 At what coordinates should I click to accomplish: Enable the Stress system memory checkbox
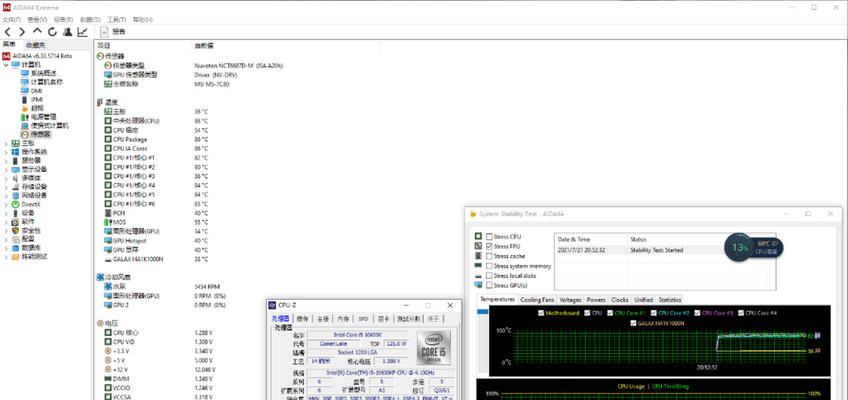click(x=489, y=266)
